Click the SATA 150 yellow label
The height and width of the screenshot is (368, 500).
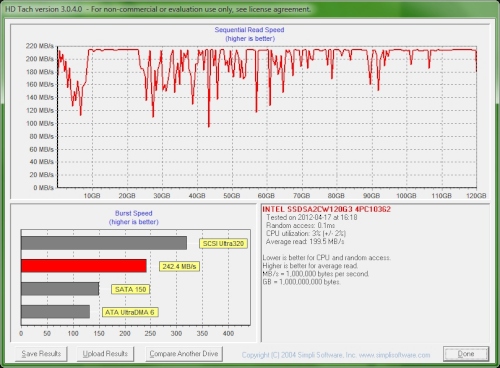click(x=131, y=289)
